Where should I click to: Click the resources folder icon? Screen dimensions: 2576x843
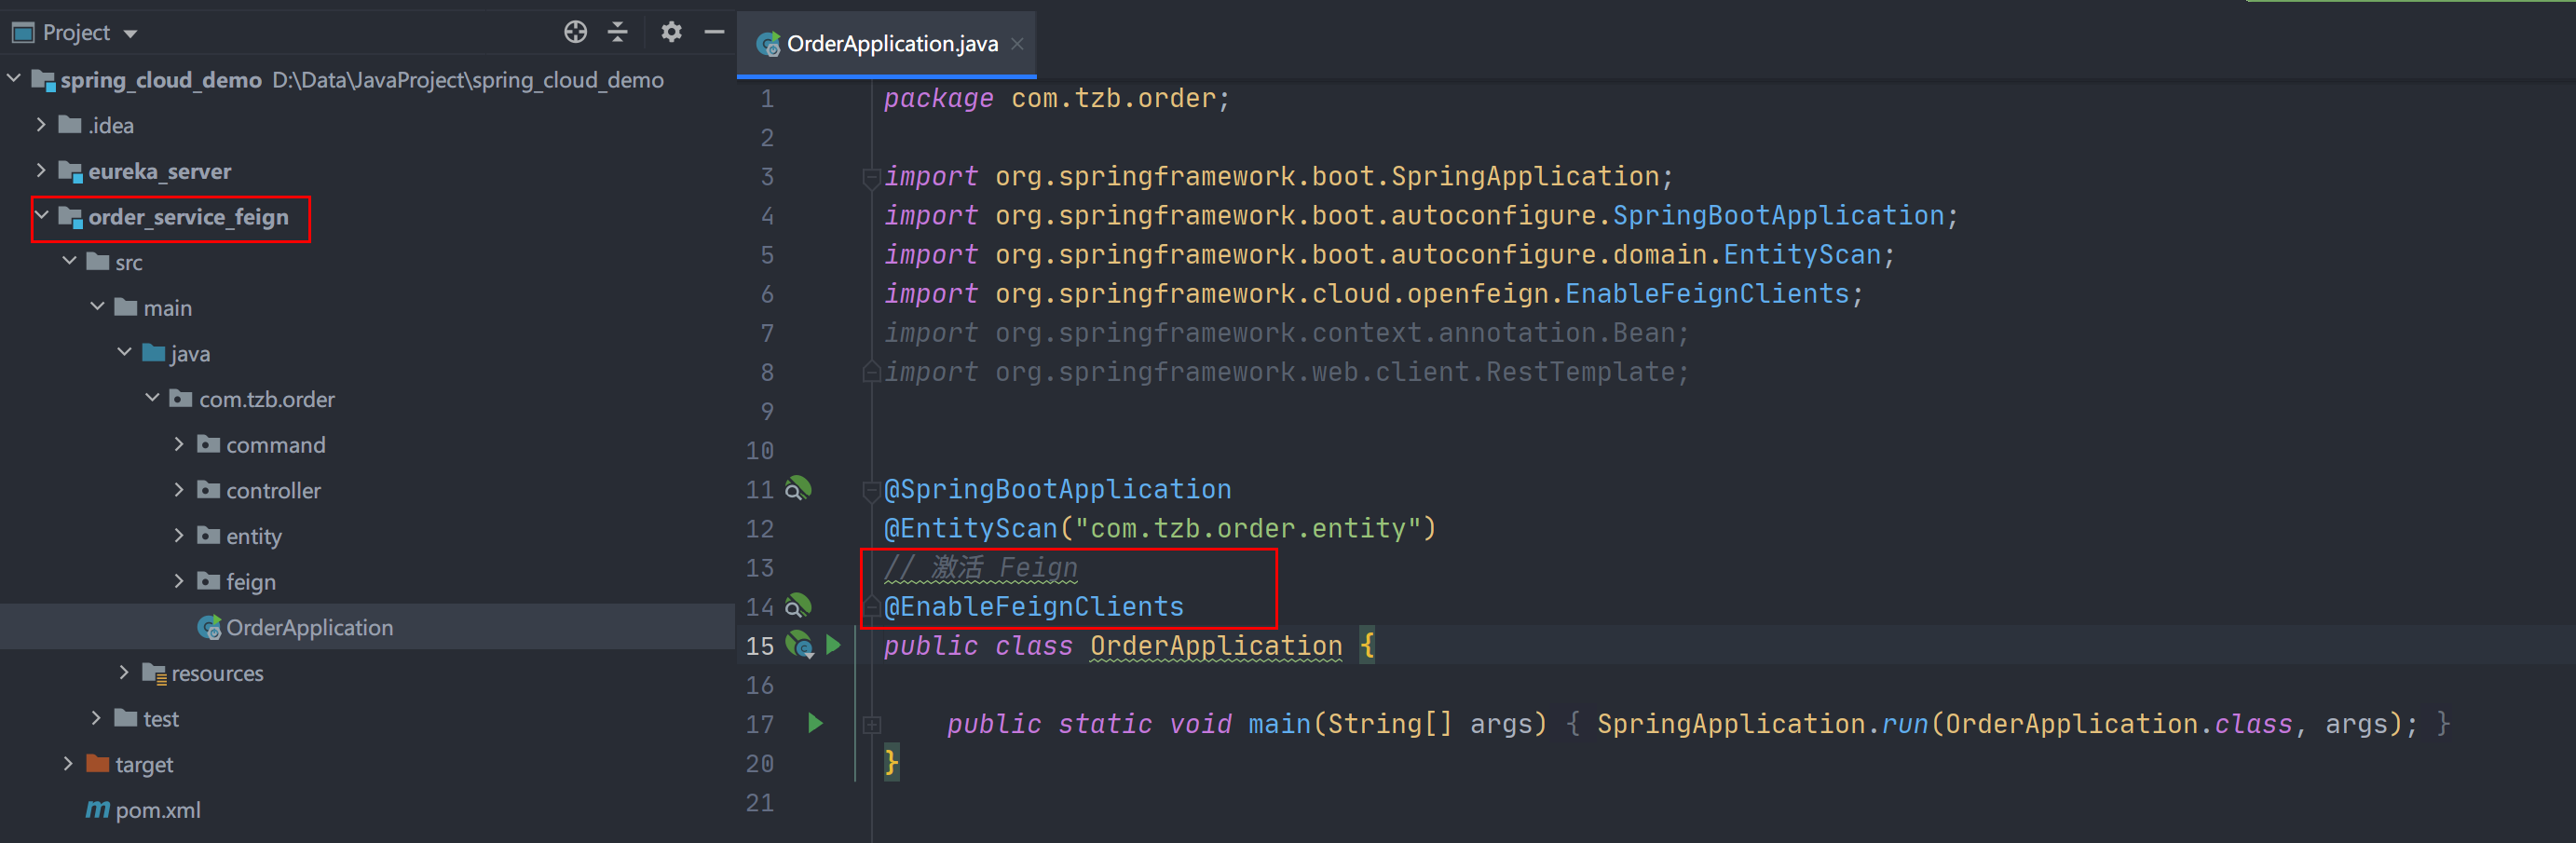tap(154, 673)
